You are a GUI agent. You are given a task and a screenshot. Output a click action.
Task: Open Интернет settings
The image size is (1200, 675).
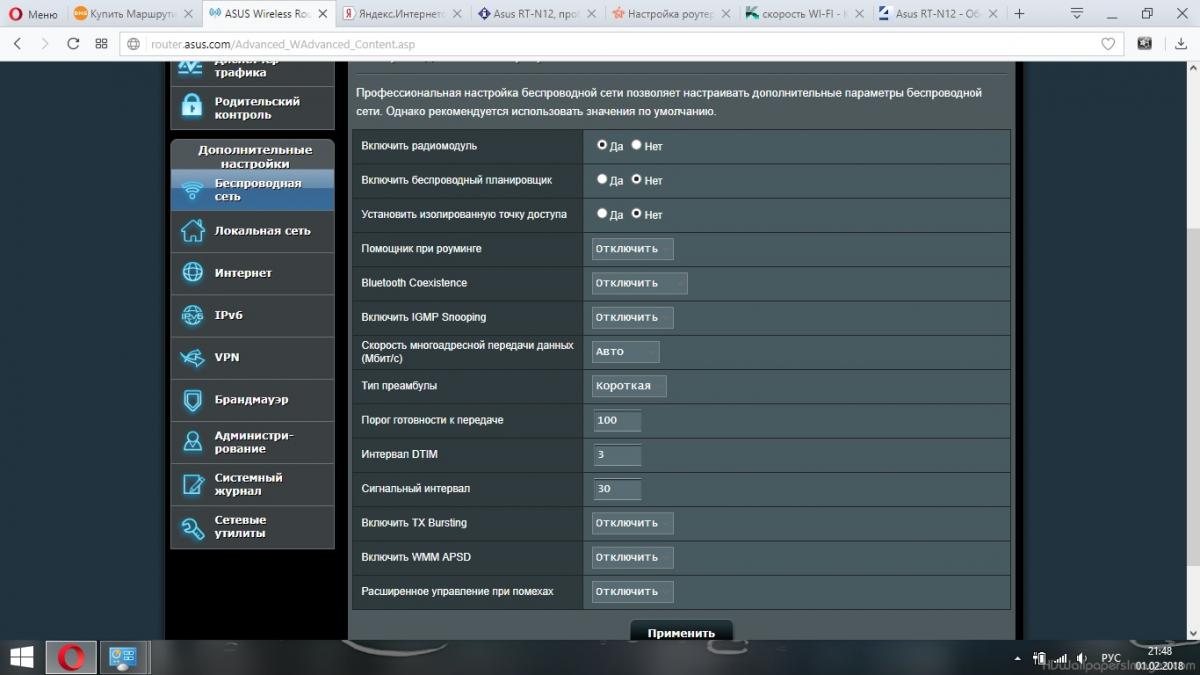252,273
